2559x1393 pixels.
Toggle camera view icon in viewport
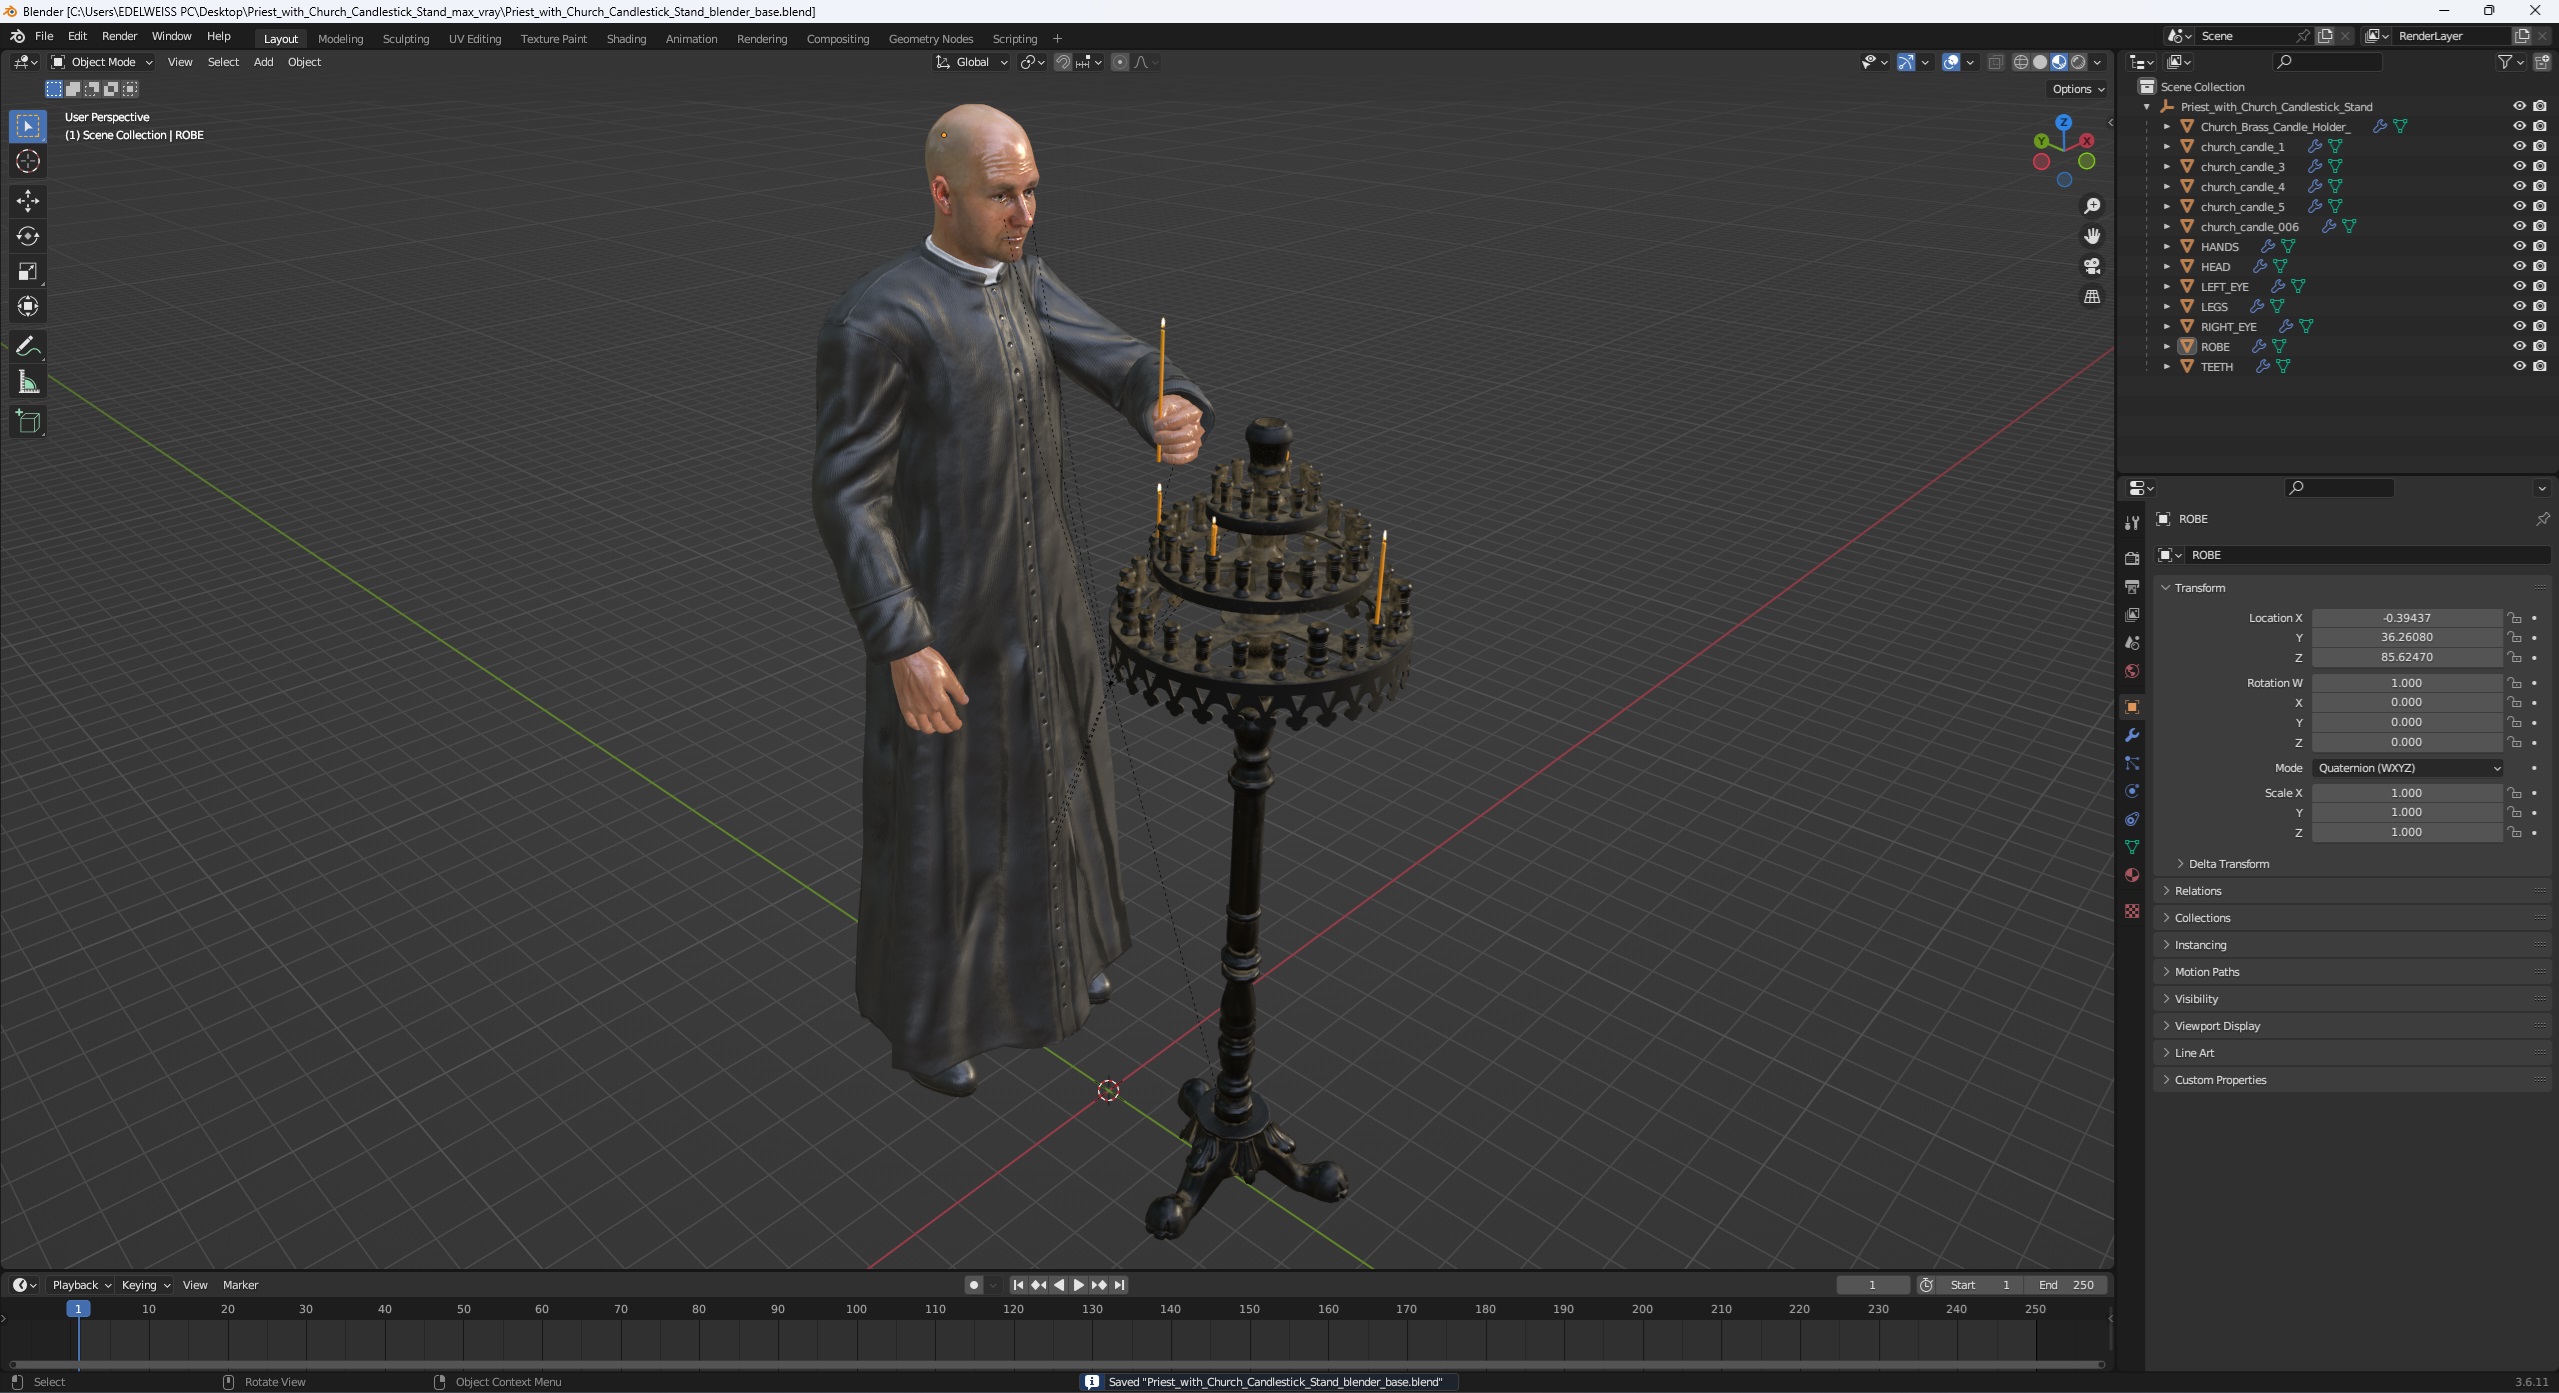(x=2091, y=266)
